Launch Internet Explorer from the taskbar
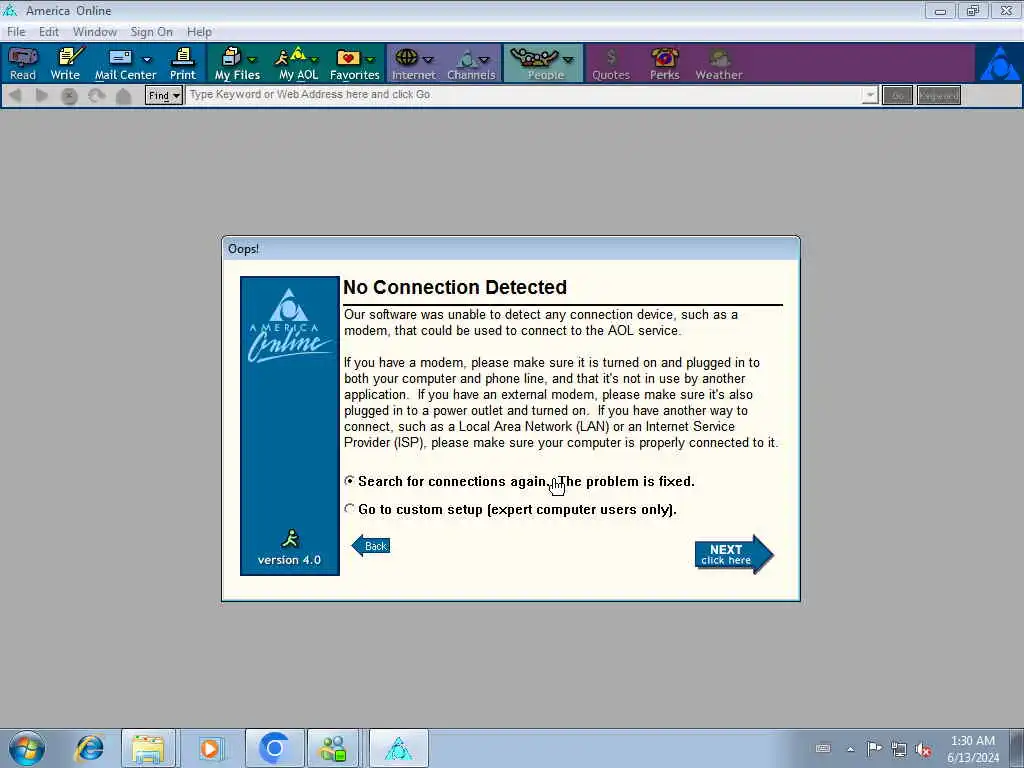 coord(89,748)
